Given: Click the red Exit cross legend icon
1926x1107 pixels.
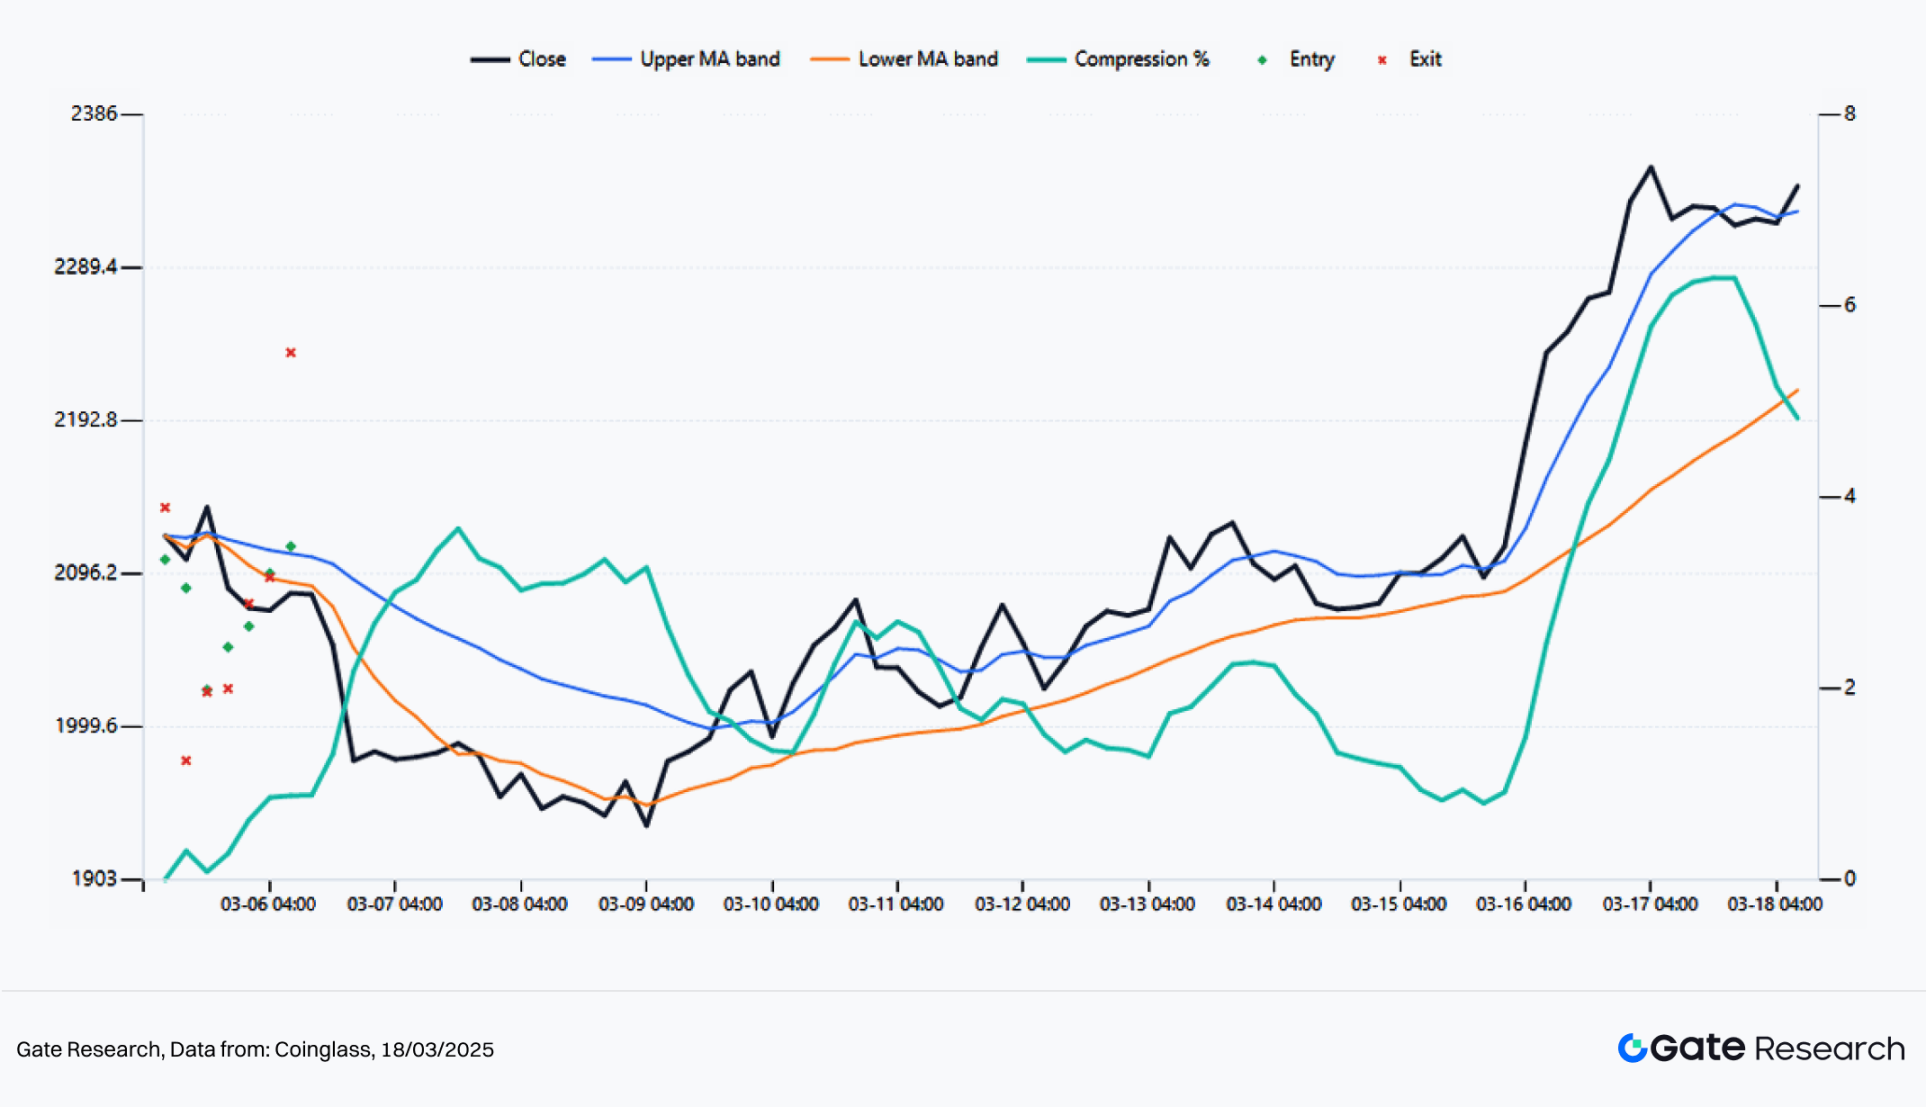Looking at the screenshot, I should point(1382,60).
